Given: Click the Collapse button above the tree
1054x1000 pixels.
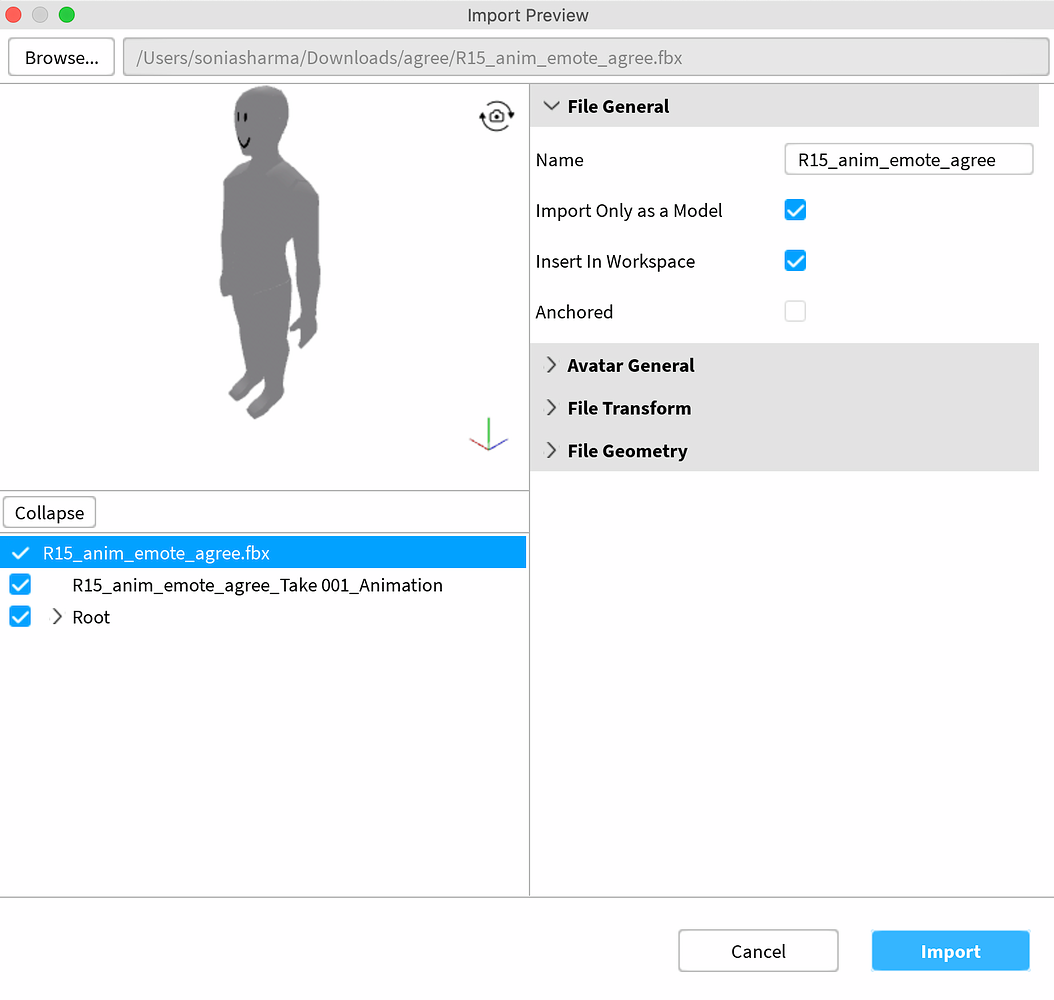Looking at the screenshot, I should point(49,512).
